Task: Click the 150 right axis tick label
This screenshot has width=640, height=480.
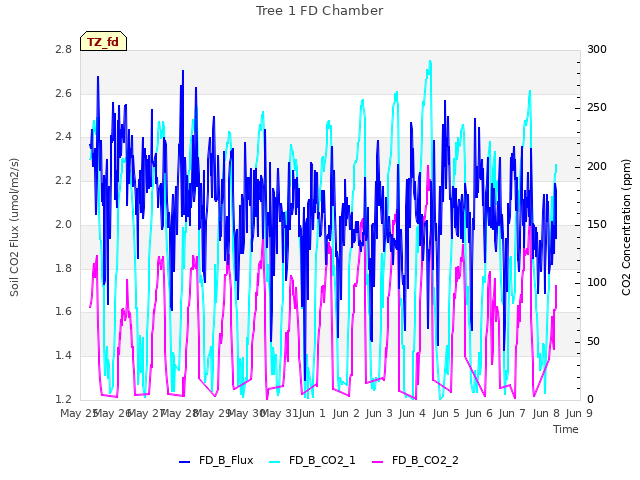Action: pyautogui.click(x=597, y=224)
